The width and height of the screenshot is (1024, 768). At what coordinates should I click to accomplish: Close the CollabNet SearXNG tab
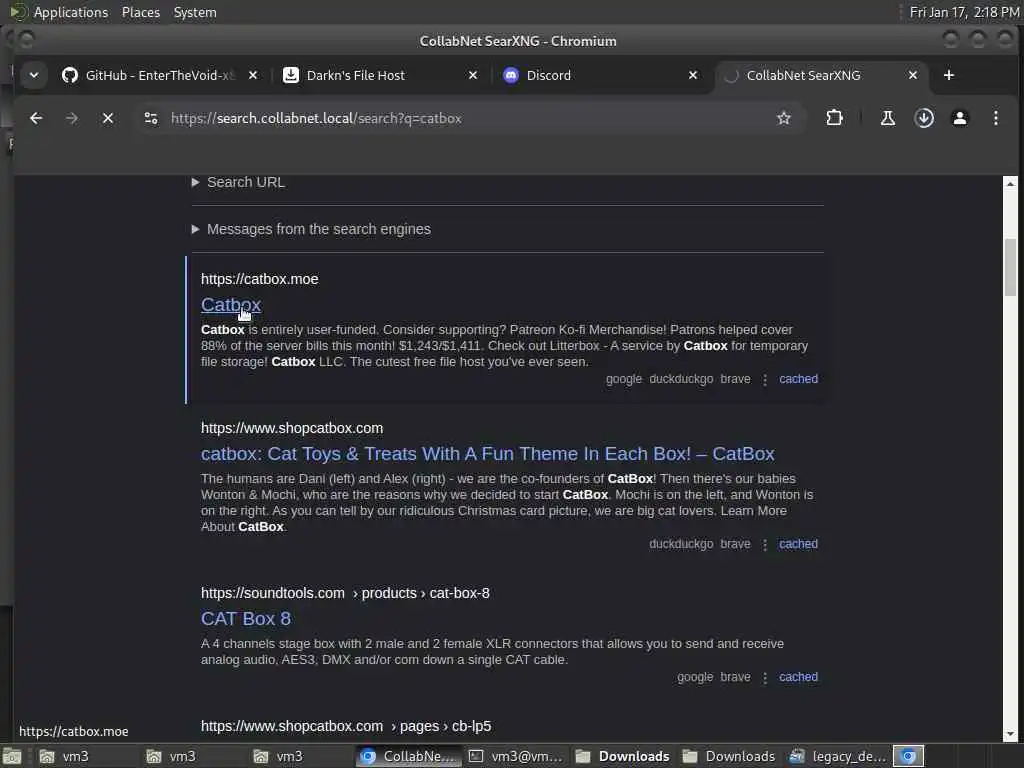[913, 75]
